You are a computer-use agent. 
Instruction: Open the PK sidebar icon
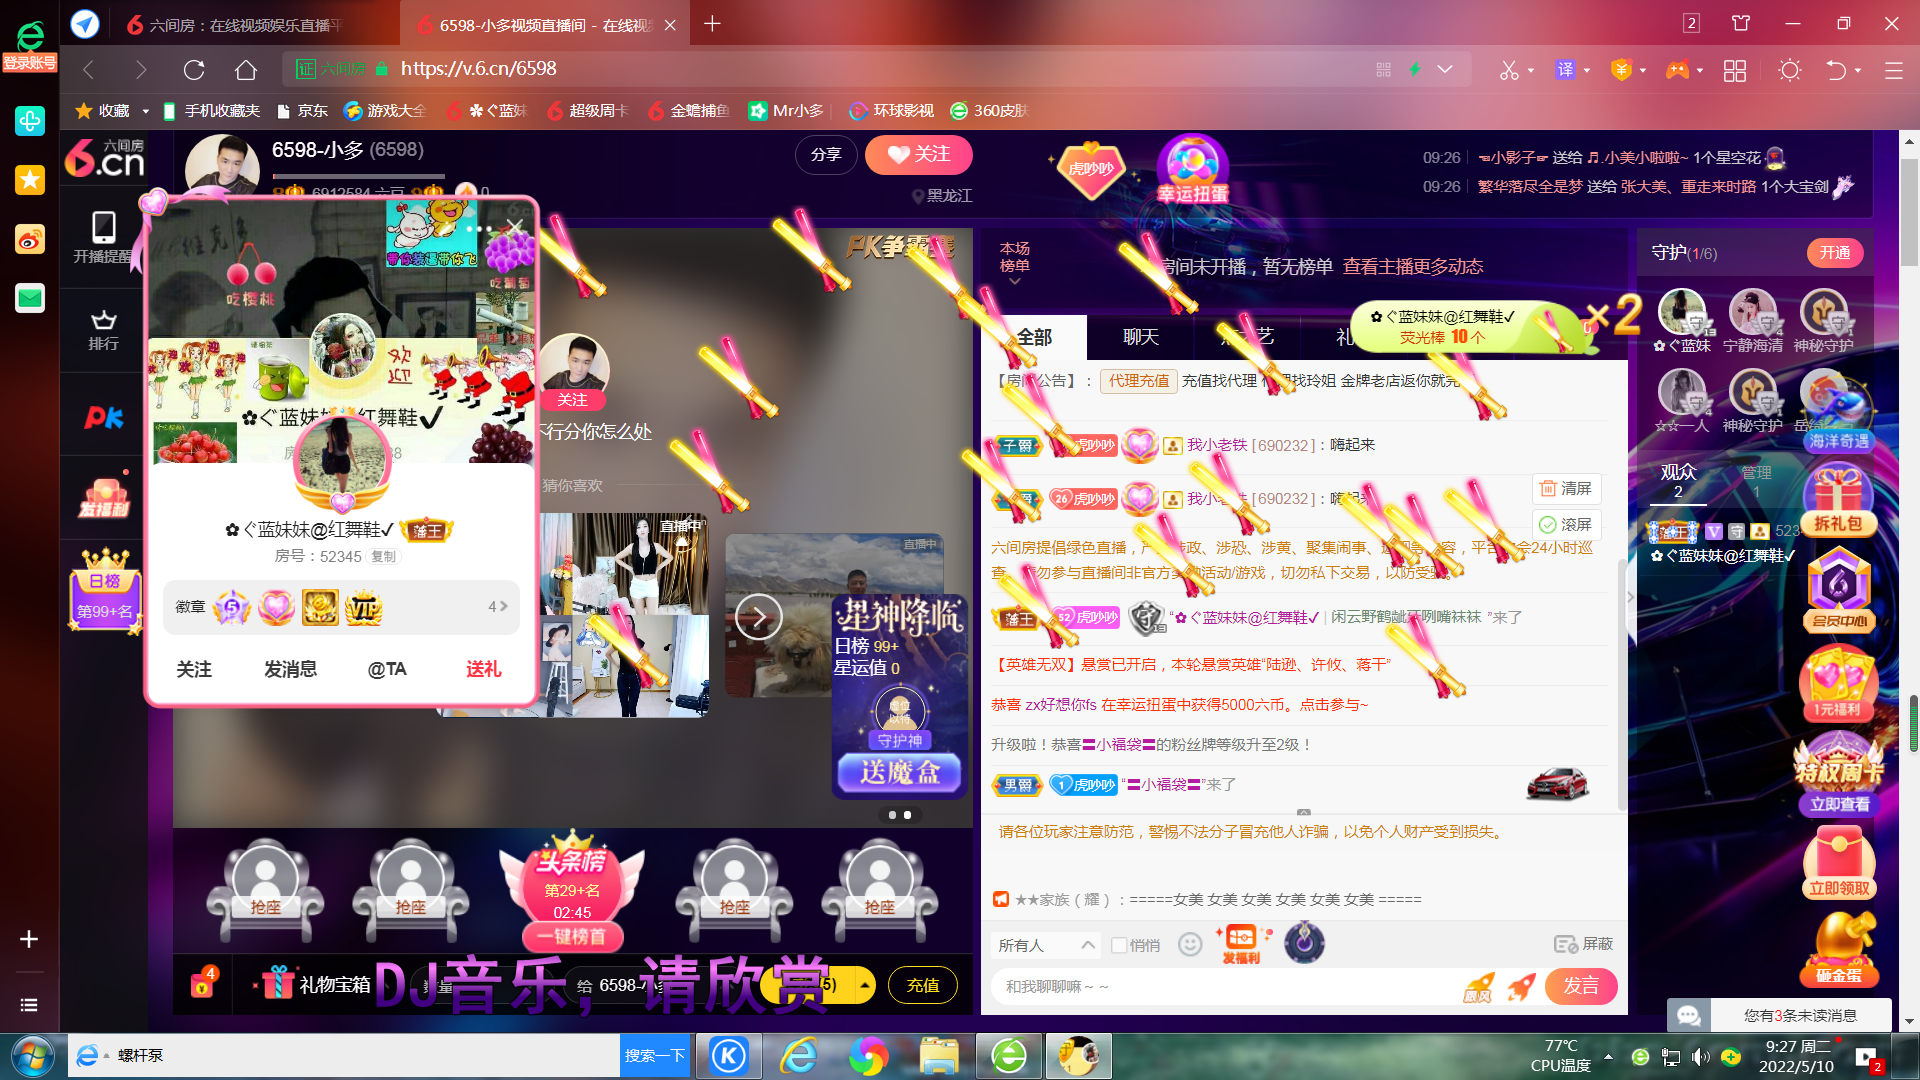click(104, 417)
